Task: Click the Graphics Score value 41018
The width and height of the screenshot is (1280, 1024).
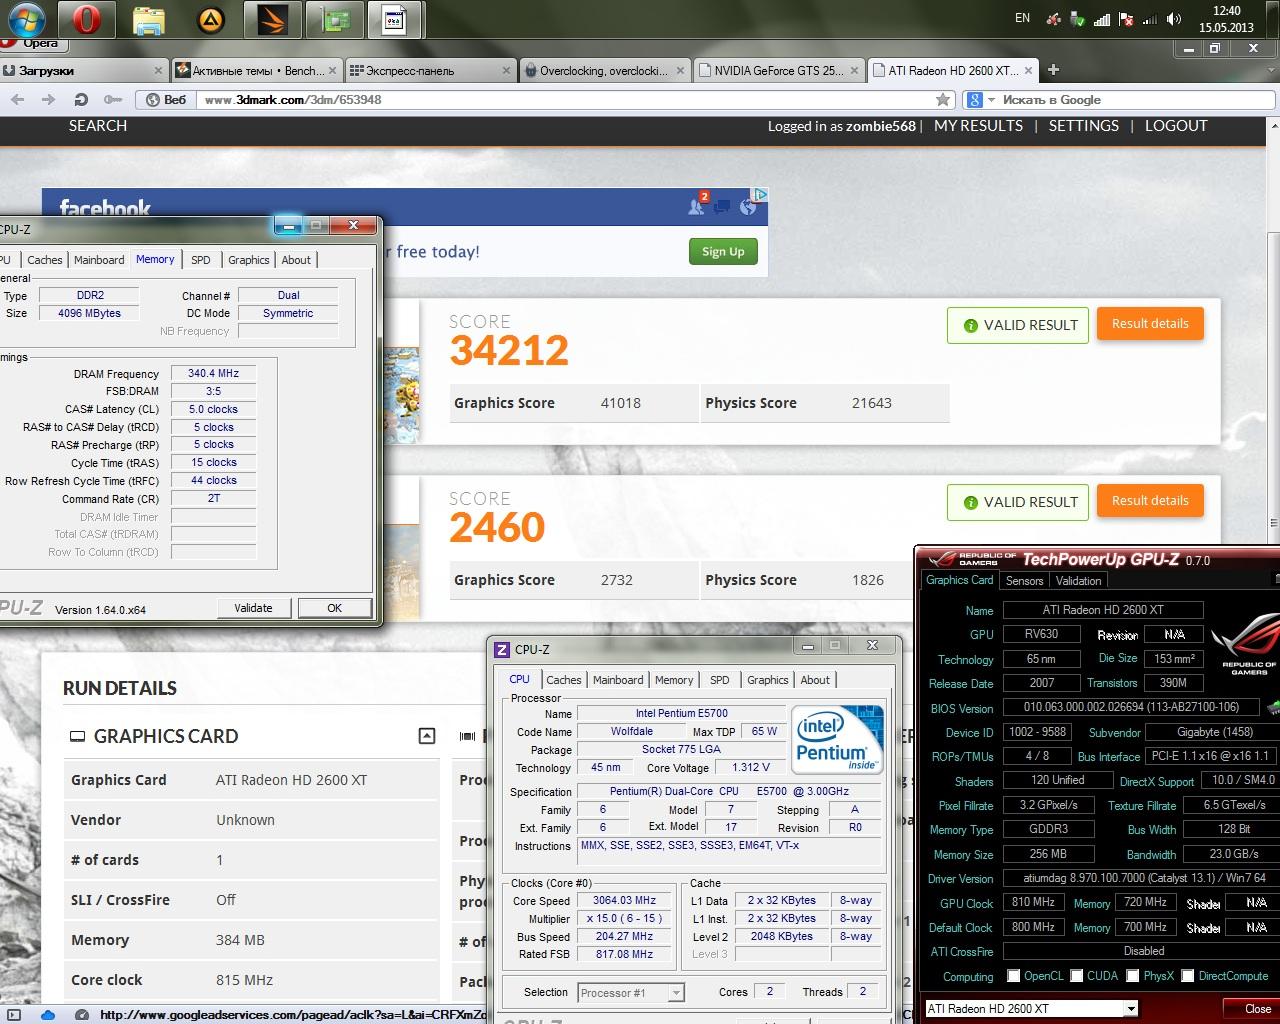Action: coord(621,403)
